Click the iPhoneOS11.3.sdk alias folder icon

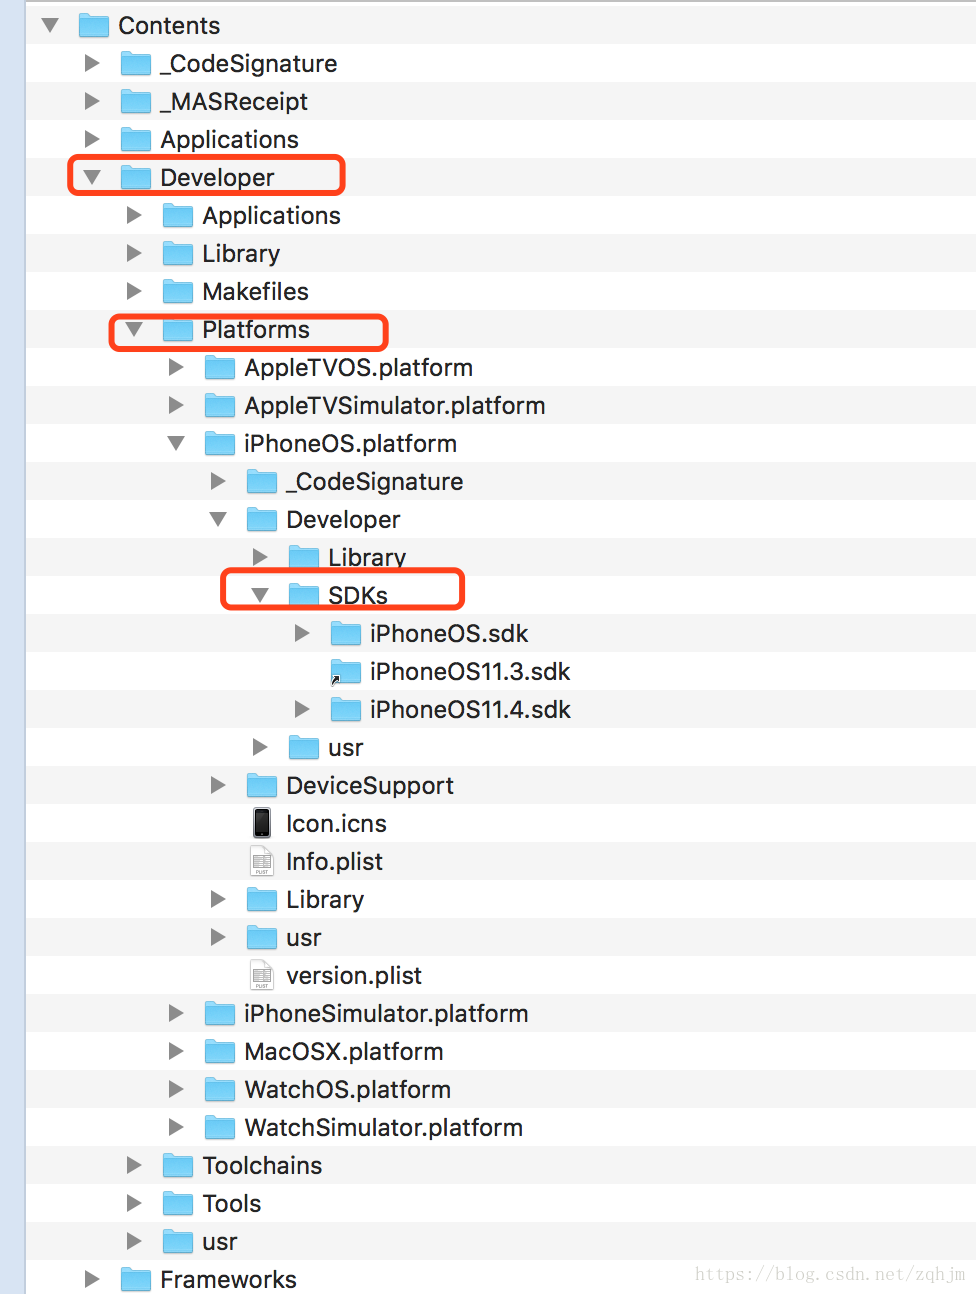click(346, 671)
